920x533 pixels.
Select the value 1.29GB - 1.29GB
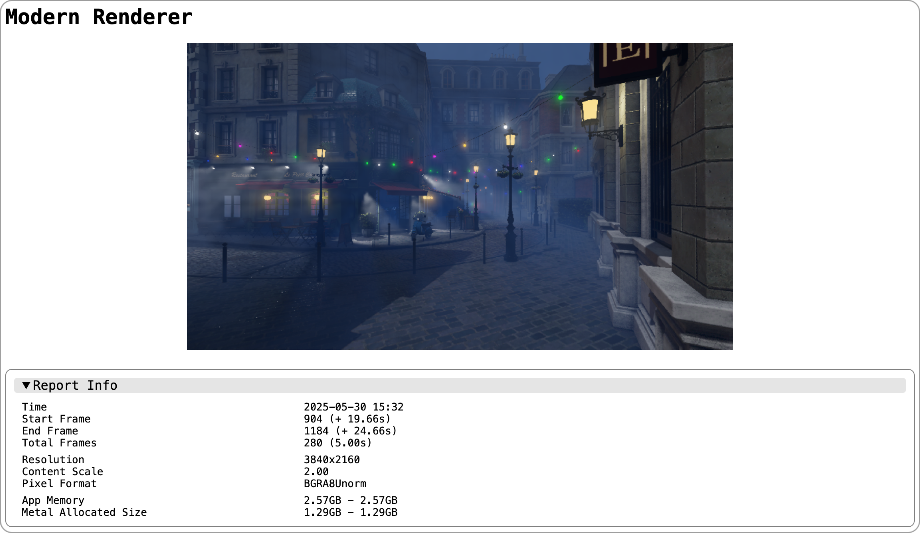coord(350,512)
